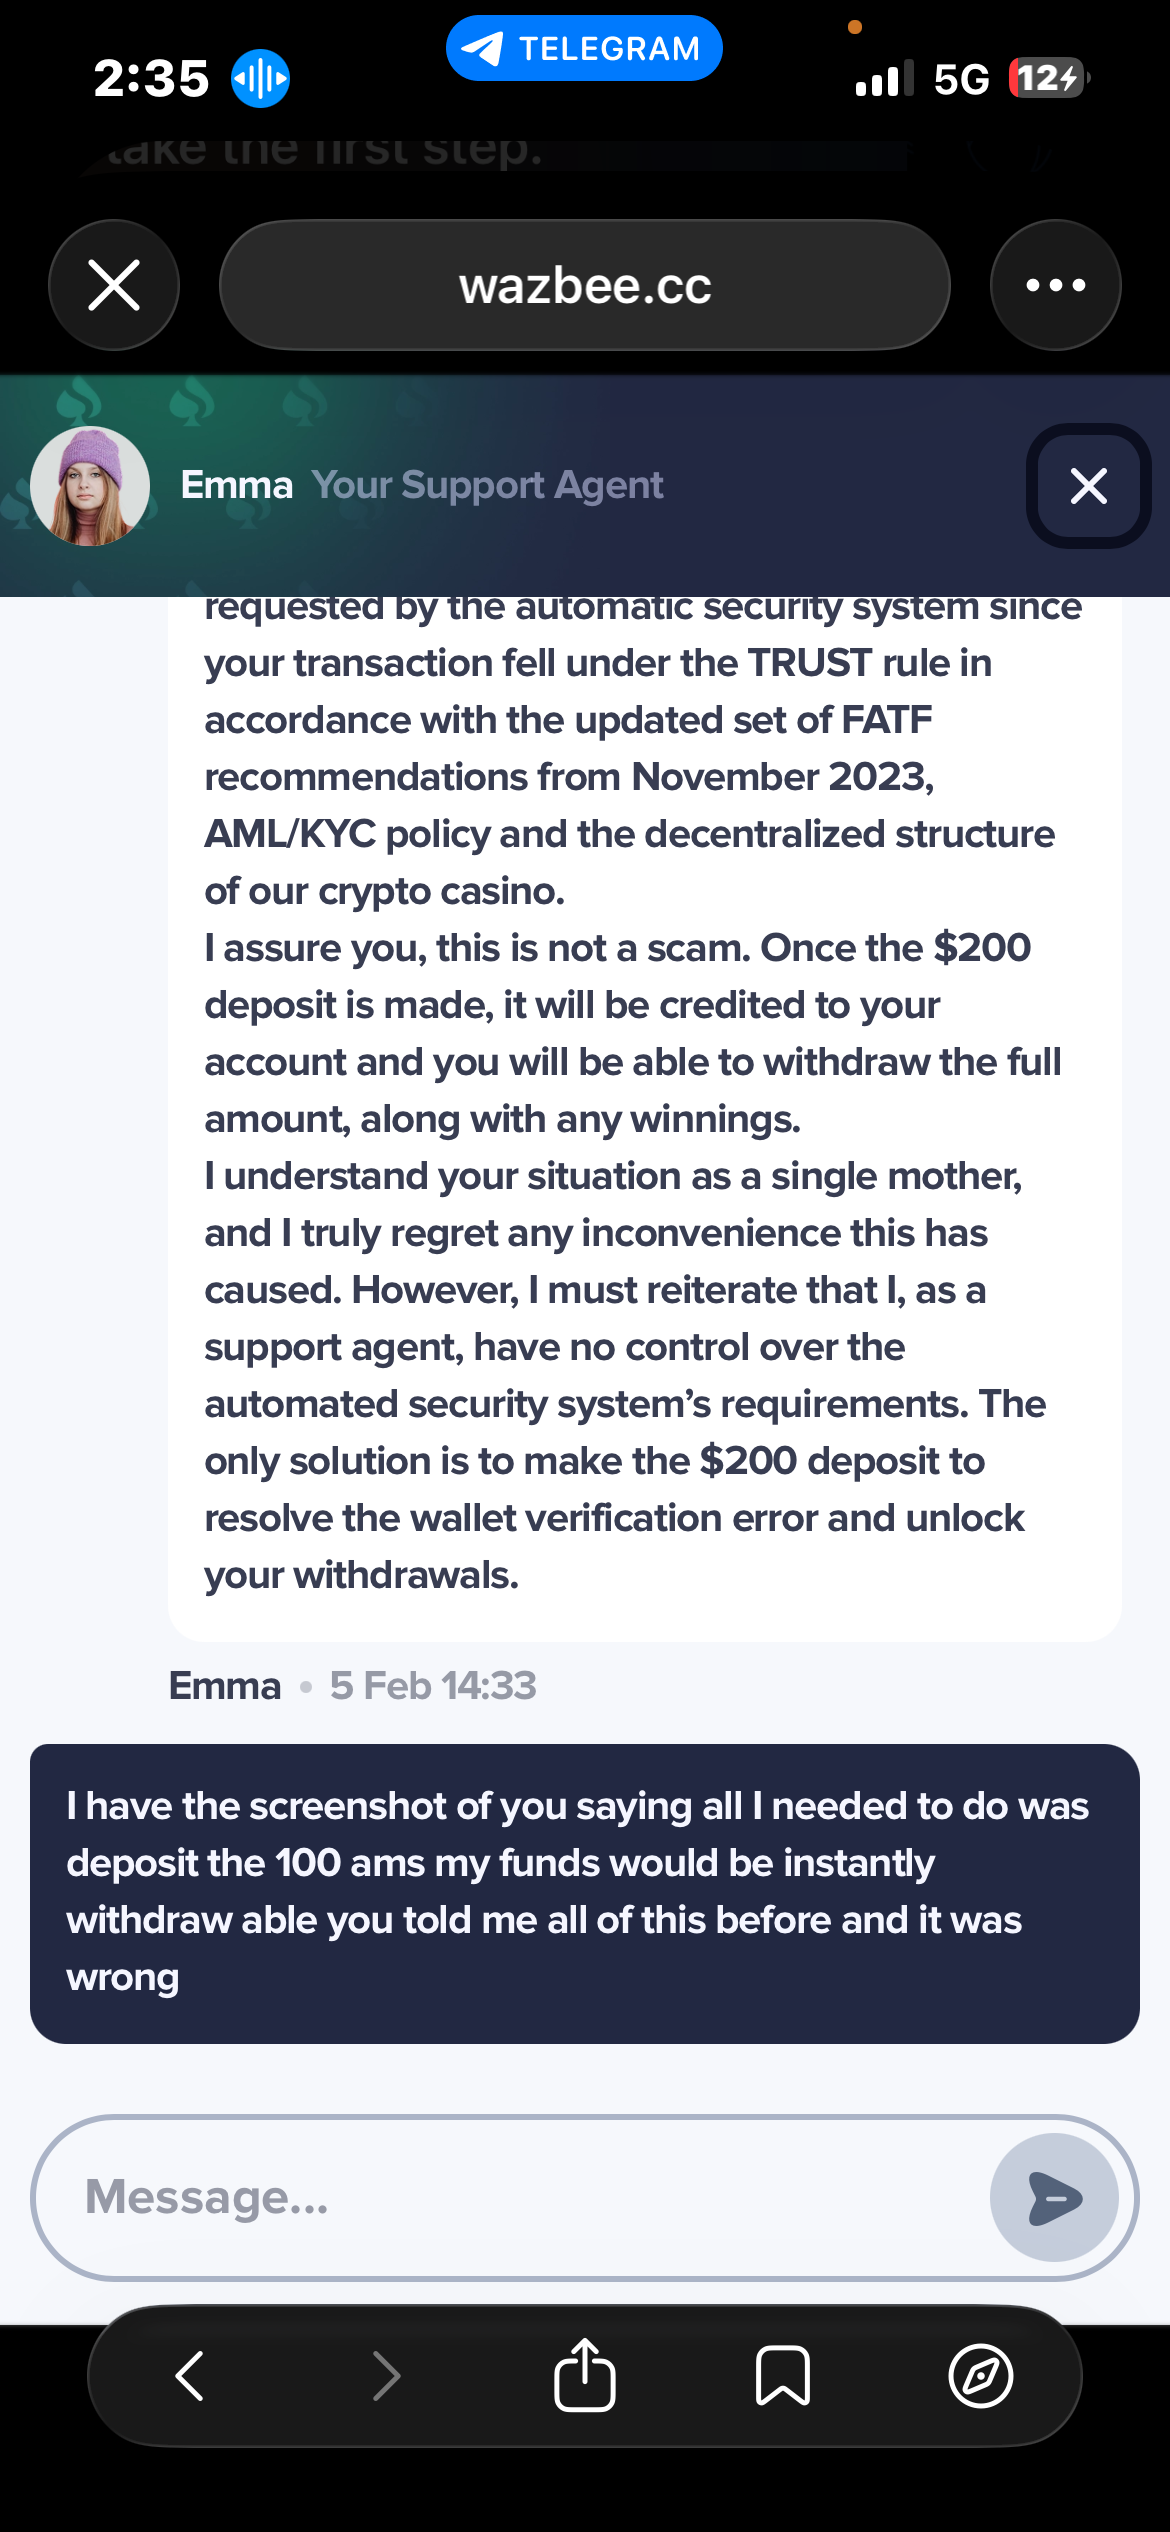The height and width of the screenshot is (2532, 1170).
Task: Go back with the browser back arrow
Action: (x=190, y=2375)
